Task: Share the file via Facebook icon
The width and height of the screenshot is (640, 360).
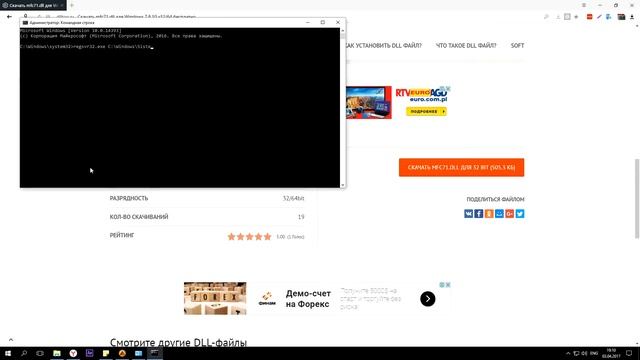Action: [479, 213]
